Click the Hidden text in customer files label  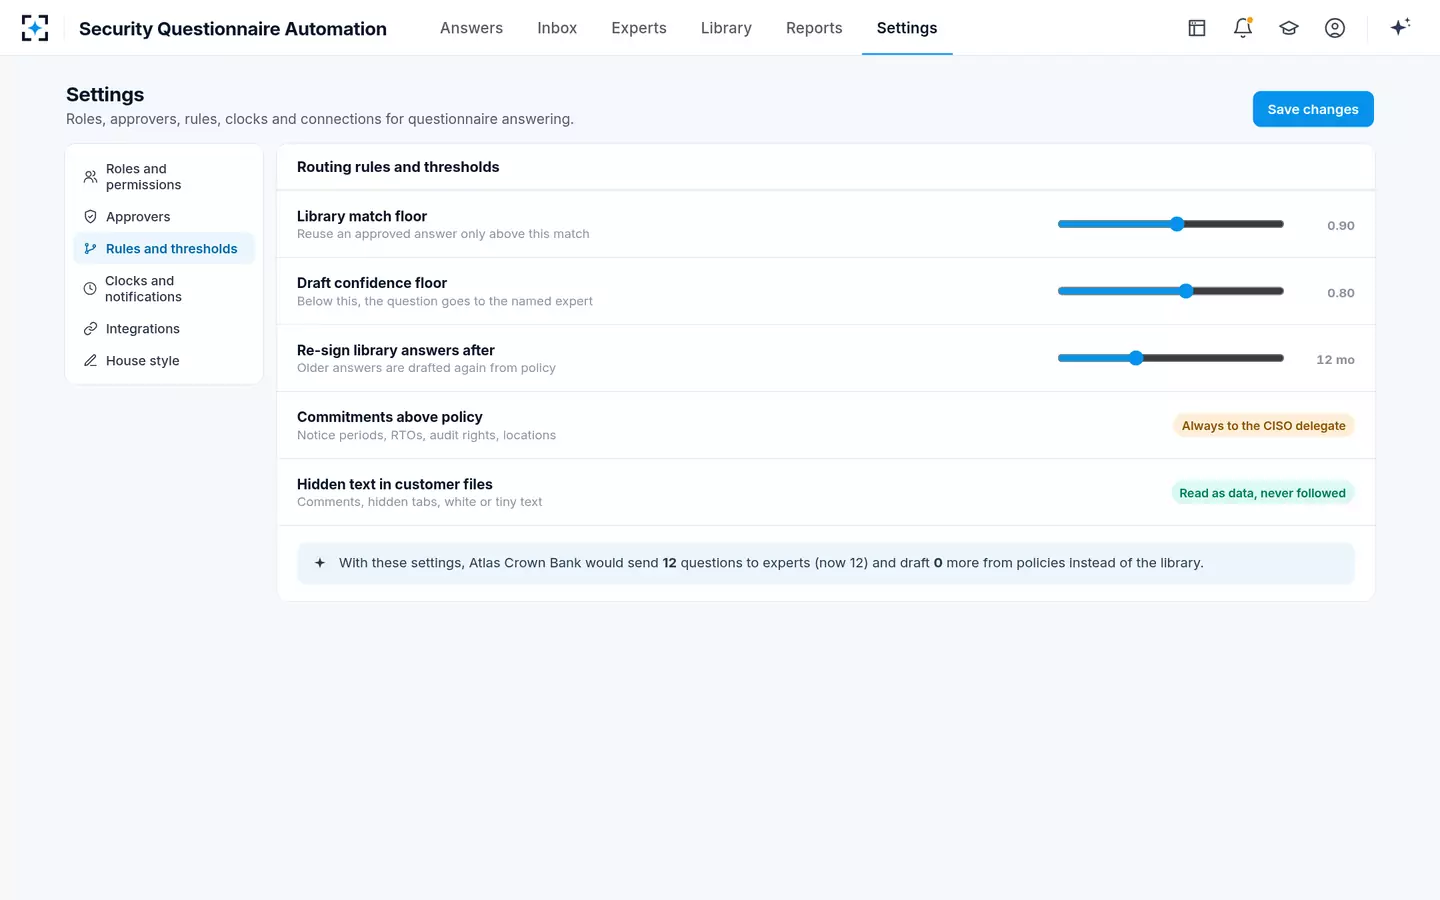click(395, 484)
